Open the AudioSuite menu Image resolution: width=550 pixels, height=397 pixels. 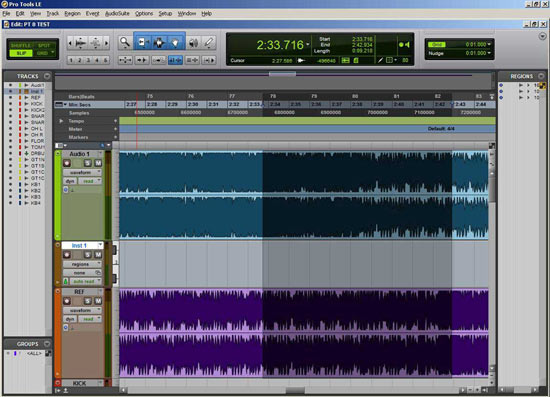(117, 13)
